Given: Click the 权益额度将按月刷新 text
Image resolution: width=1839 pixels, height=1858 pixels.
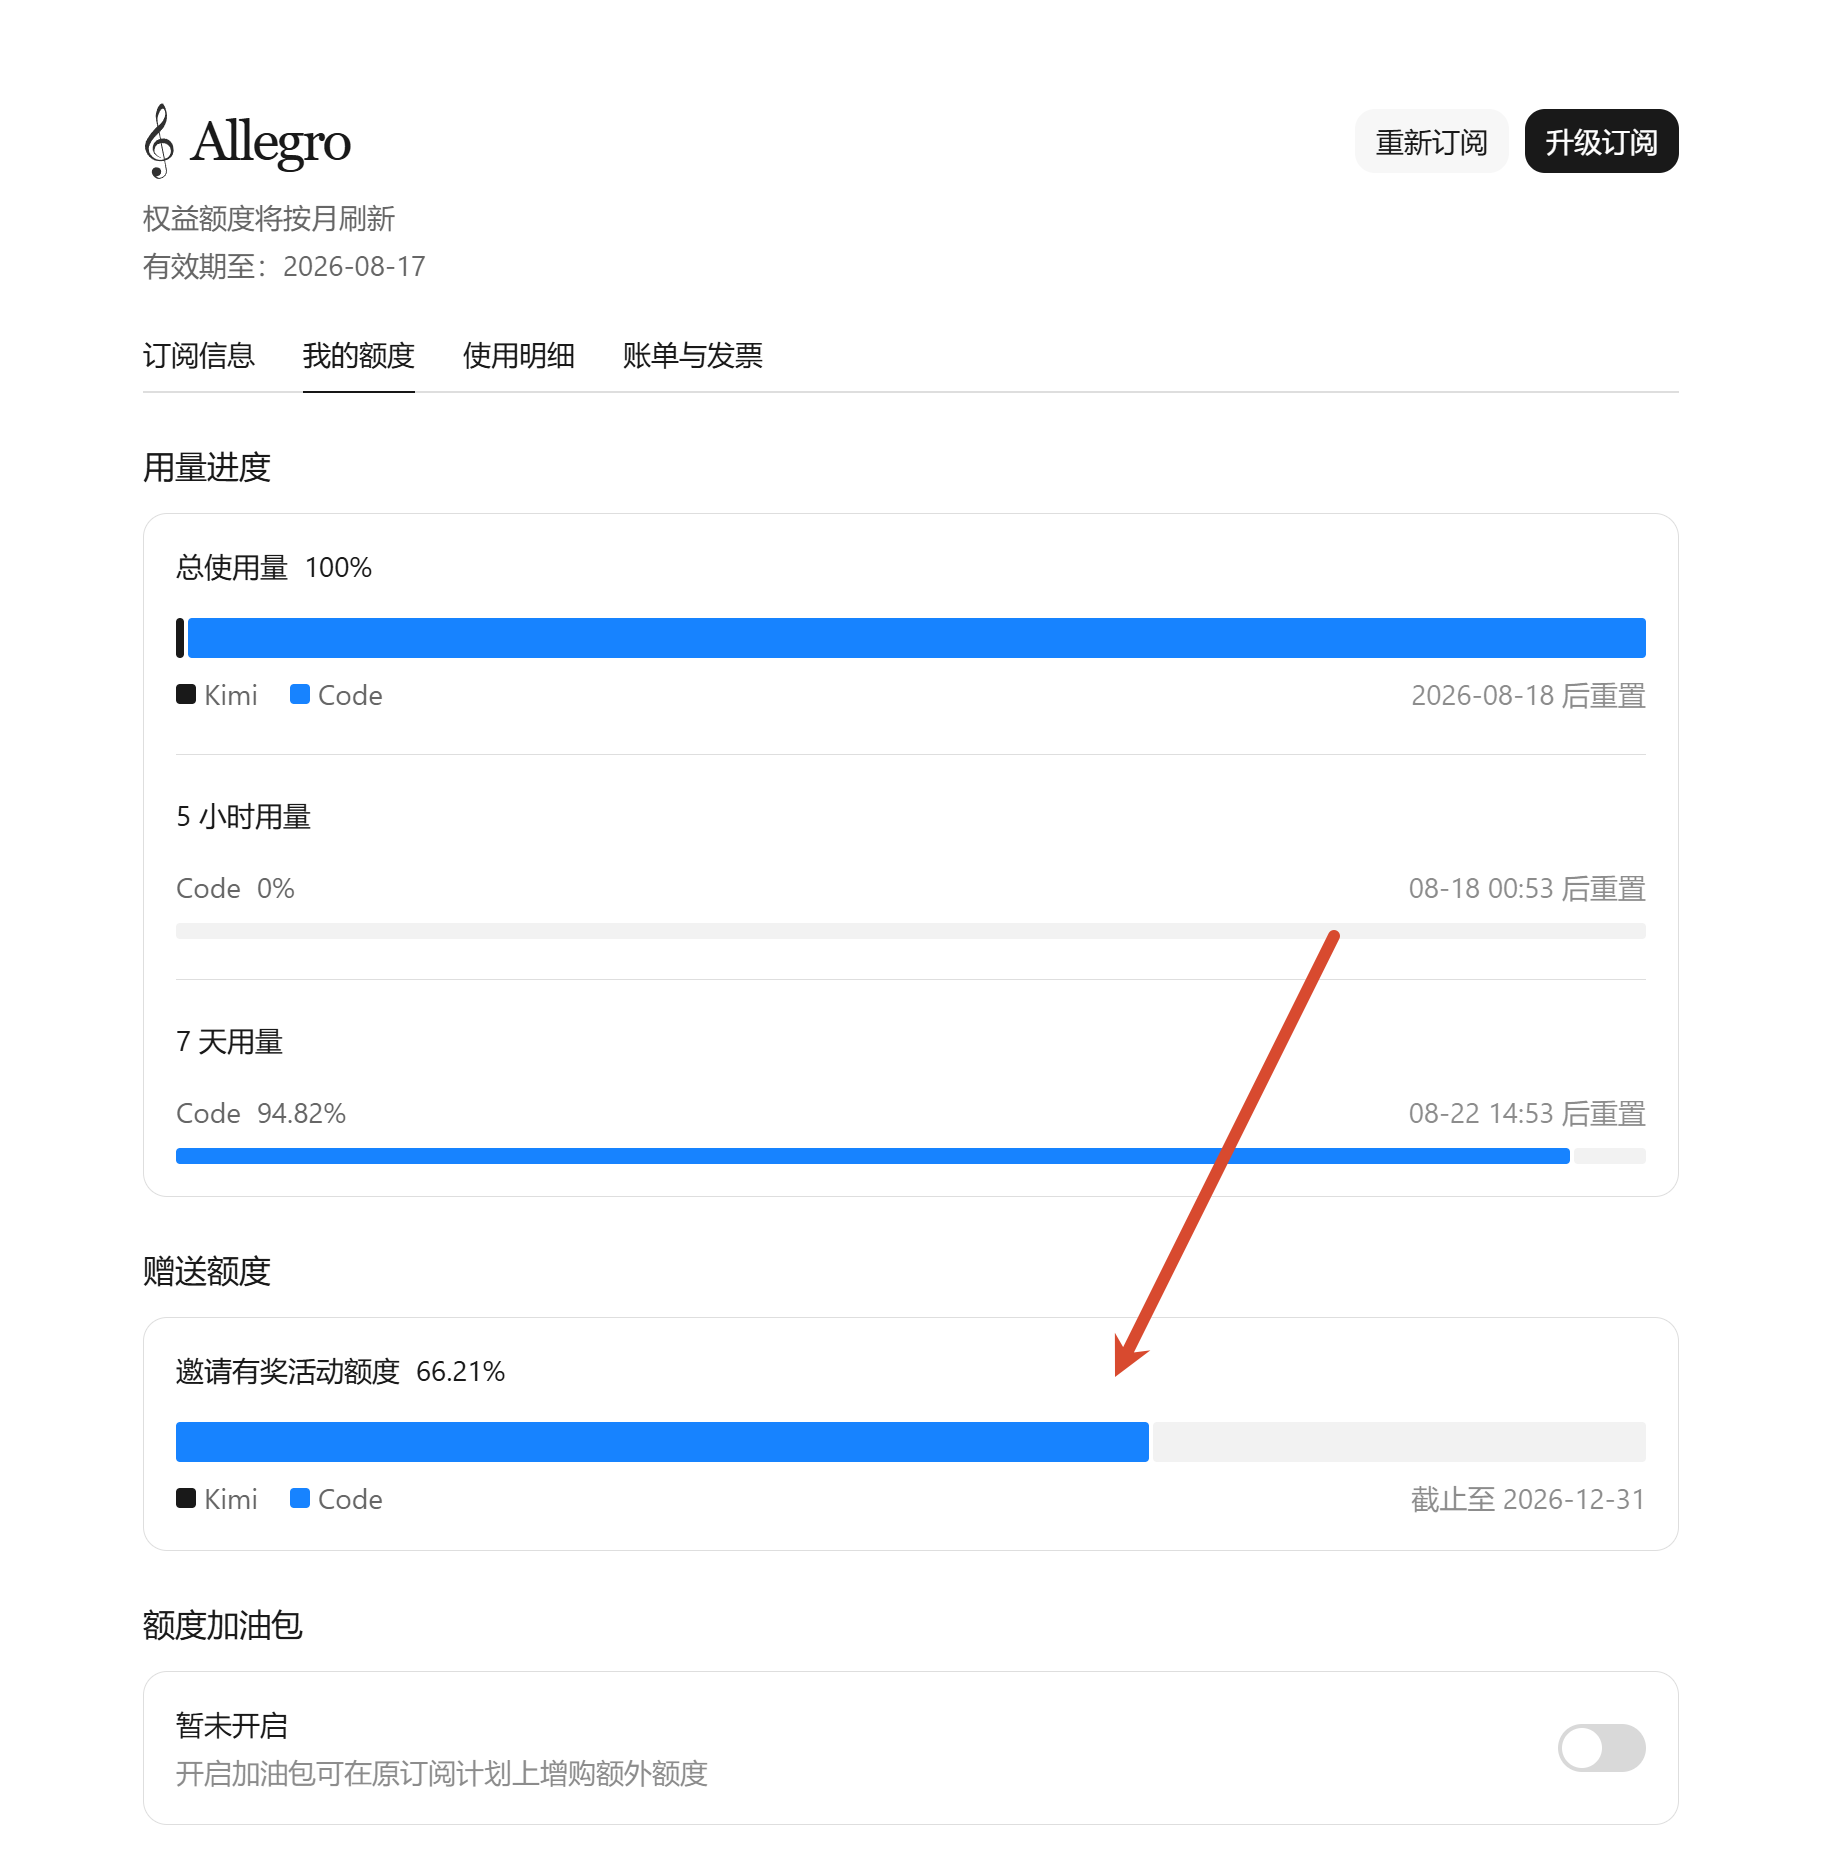Looking at the screenshot, I should pyautogui.click(x=269, y=219).
